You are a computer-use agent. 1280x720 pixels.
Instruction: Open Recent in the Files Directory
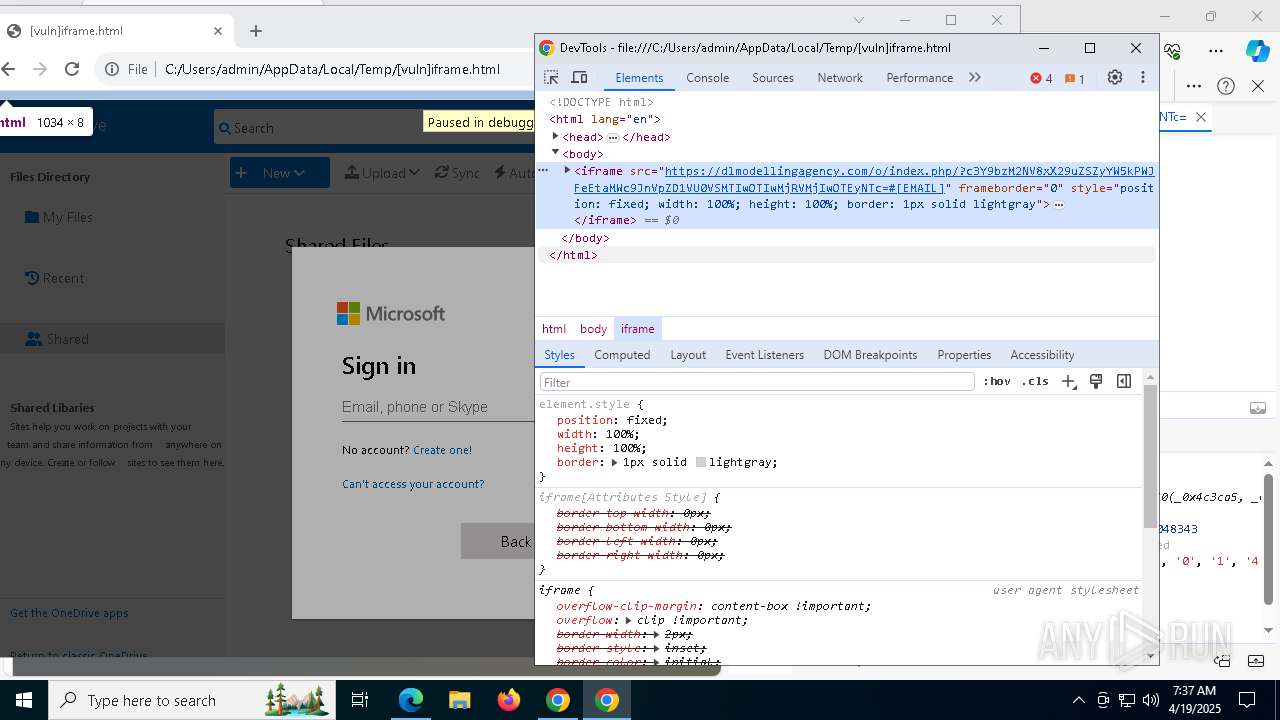[x=54, y=278]
